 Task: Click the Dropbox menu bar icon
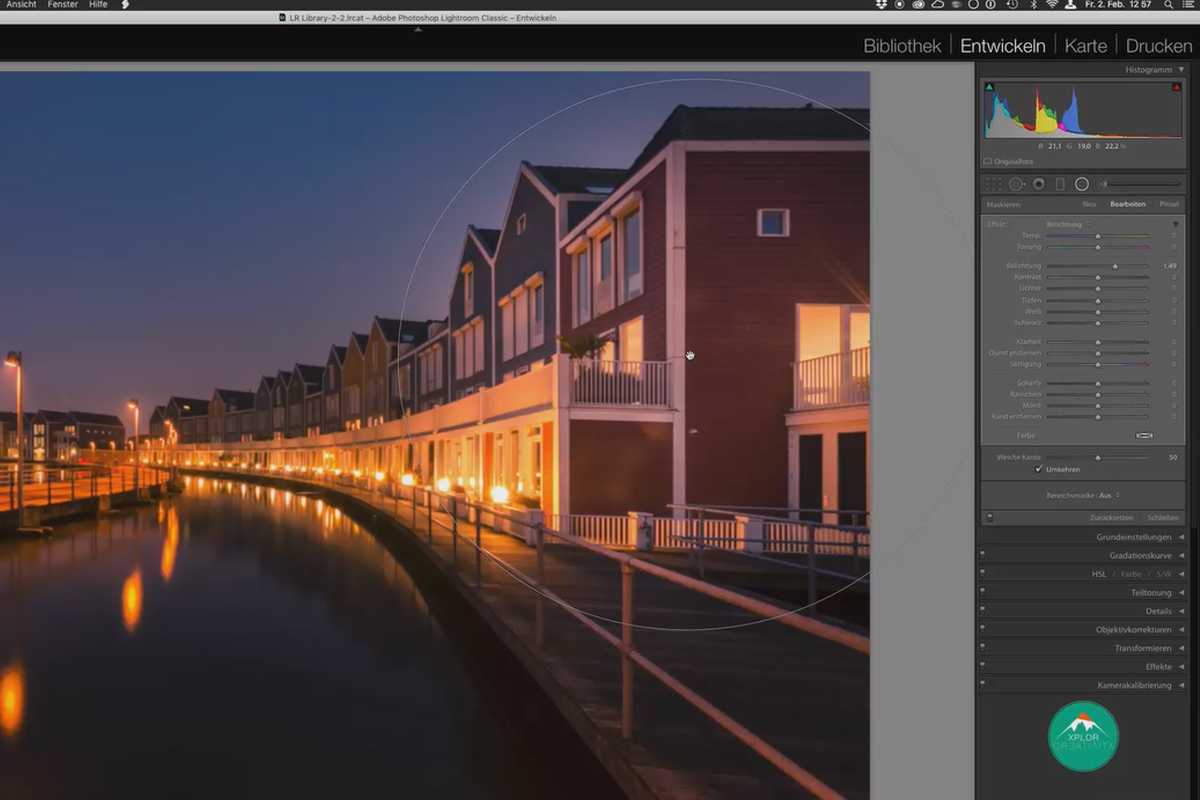click(881, 5)
